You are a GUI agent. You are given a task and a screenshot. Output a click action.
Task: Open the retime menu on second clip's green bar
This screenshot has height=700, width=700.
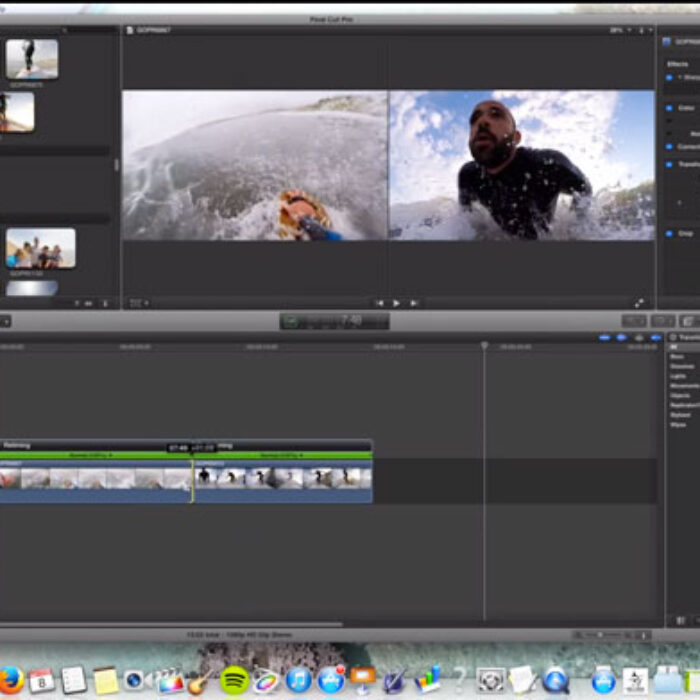pos(281,455)
